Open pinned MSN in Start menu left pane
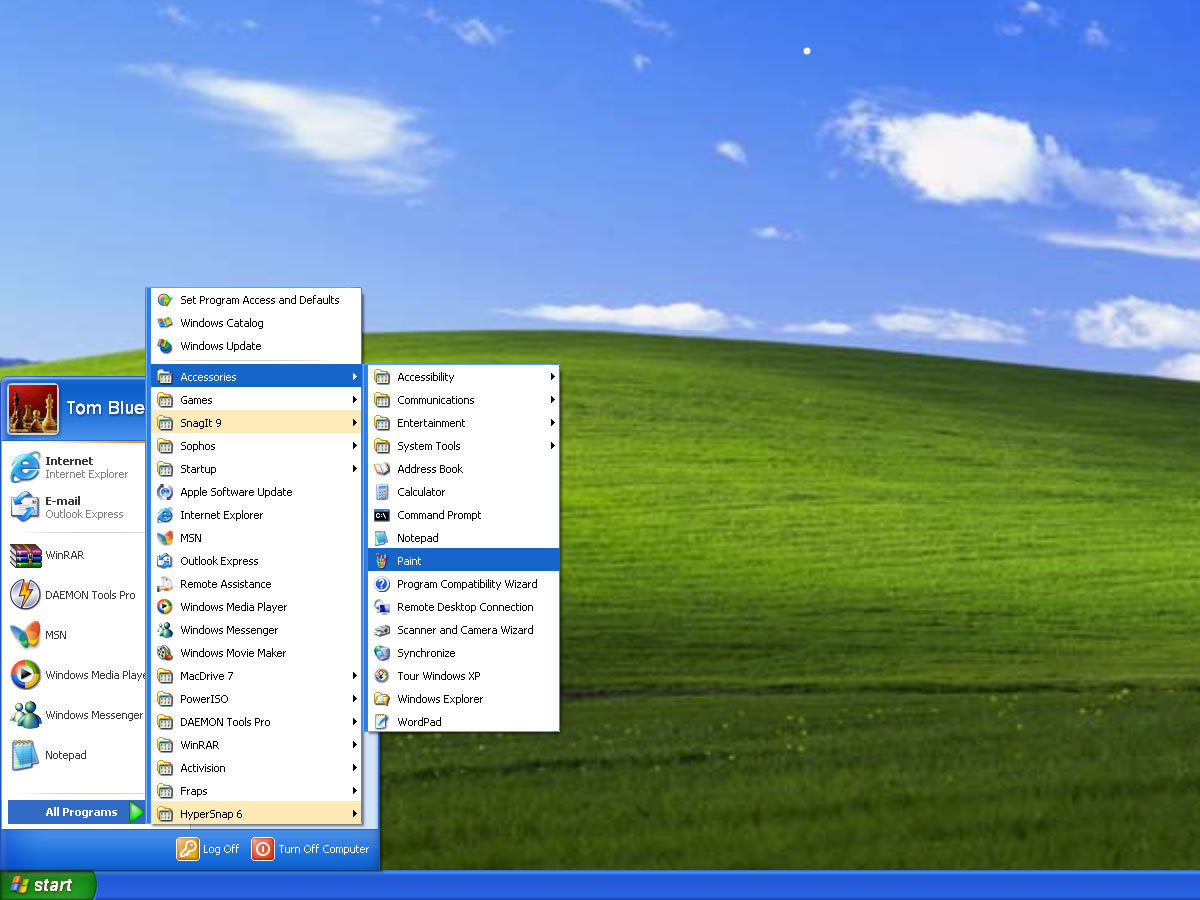1200x900 pixels. 76,635
